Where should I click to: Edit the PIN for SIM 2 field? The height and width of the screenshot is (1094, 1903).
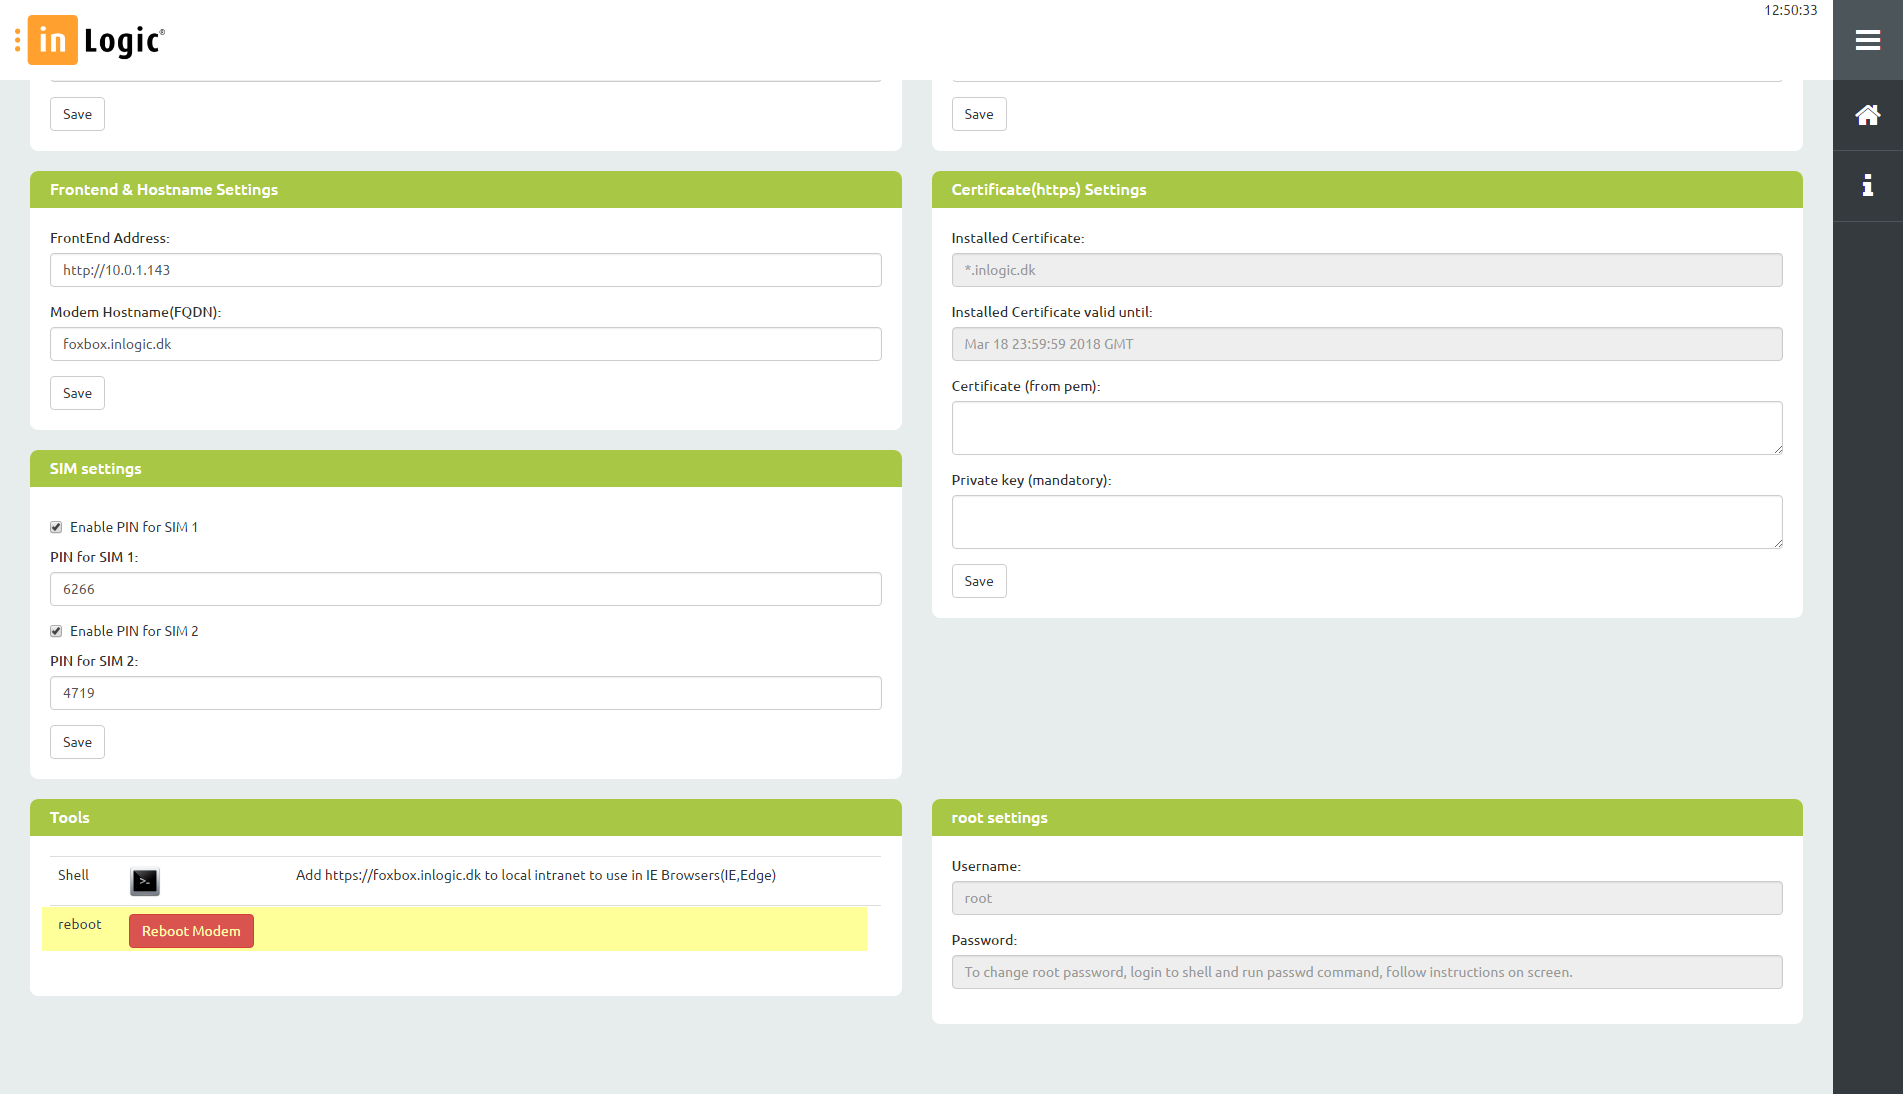(465, 693)
